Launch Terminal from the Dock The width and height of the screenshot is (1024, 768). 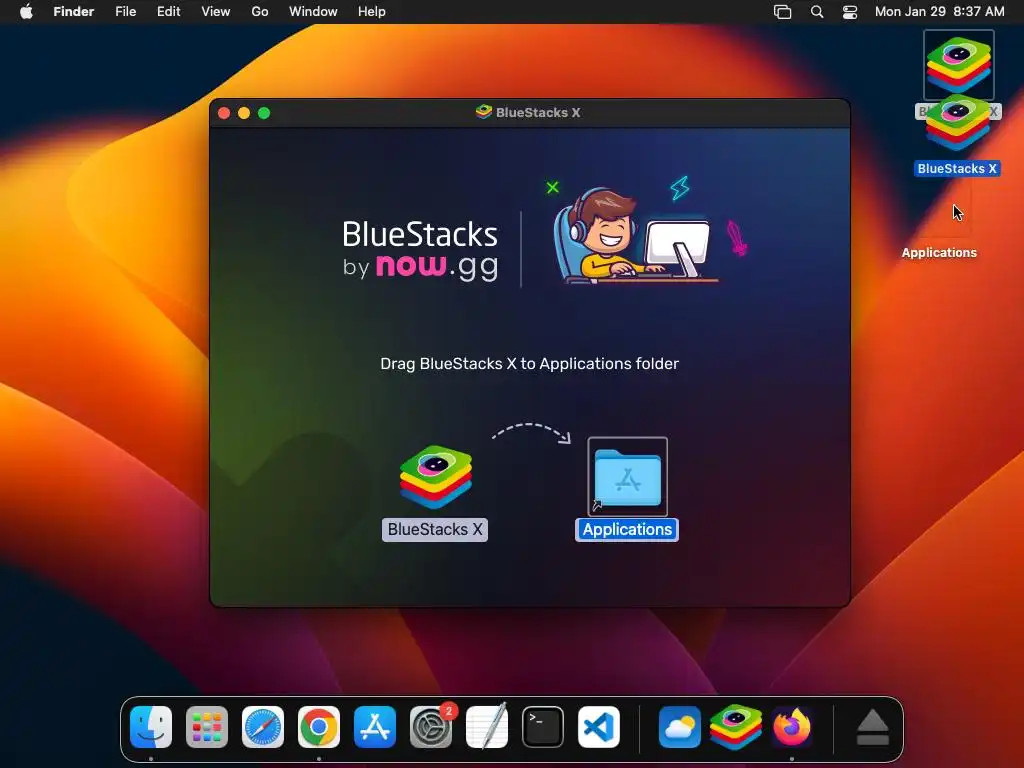(x=543, y=727)
